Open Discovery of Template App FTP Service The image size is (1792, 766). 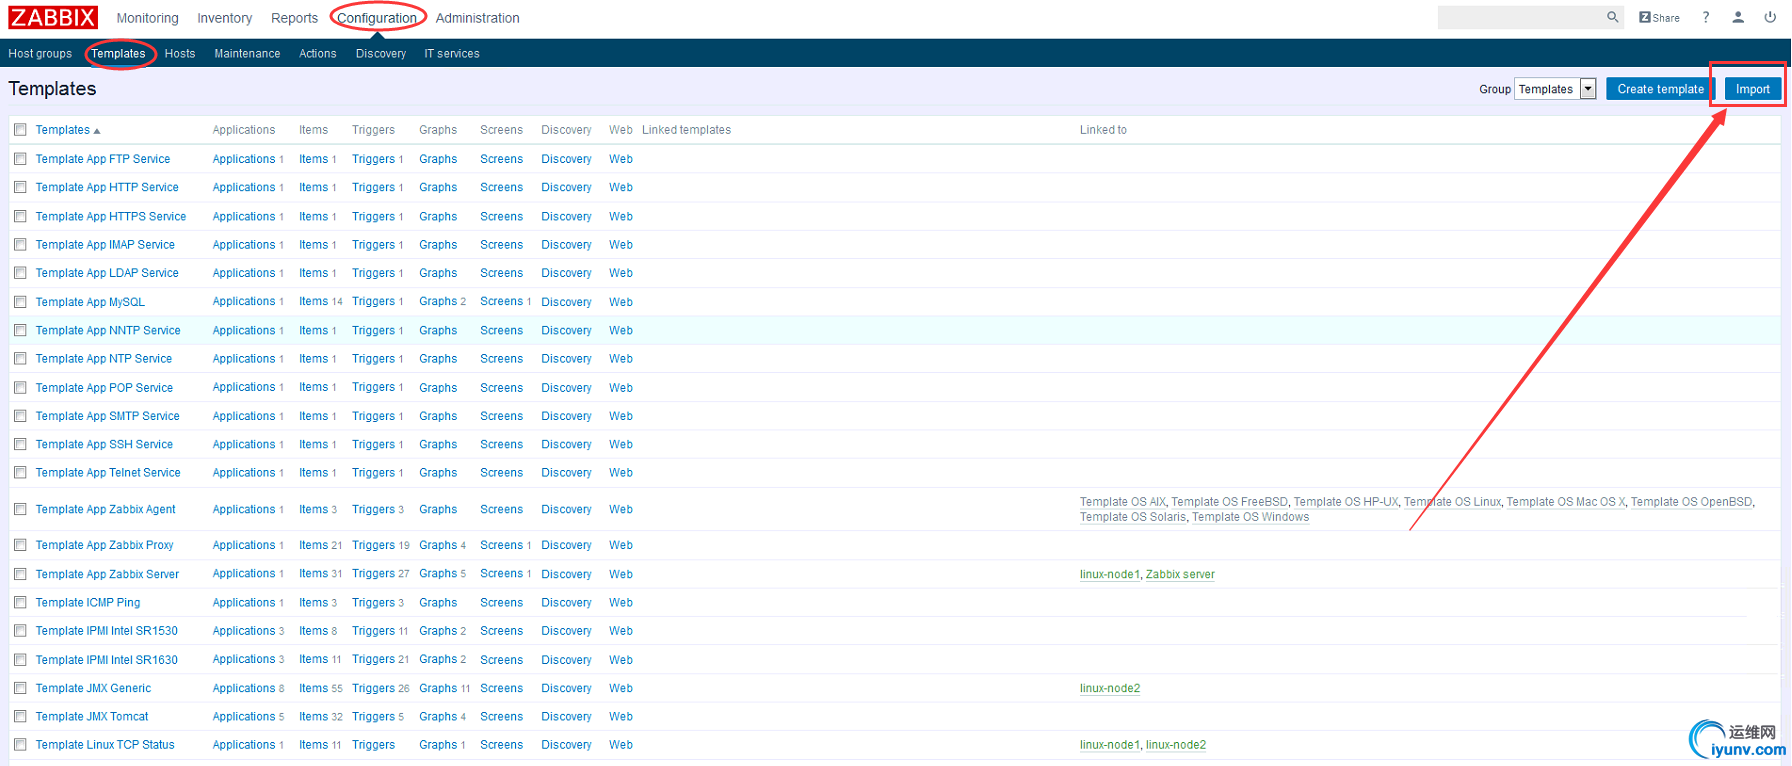coord(566,159)
